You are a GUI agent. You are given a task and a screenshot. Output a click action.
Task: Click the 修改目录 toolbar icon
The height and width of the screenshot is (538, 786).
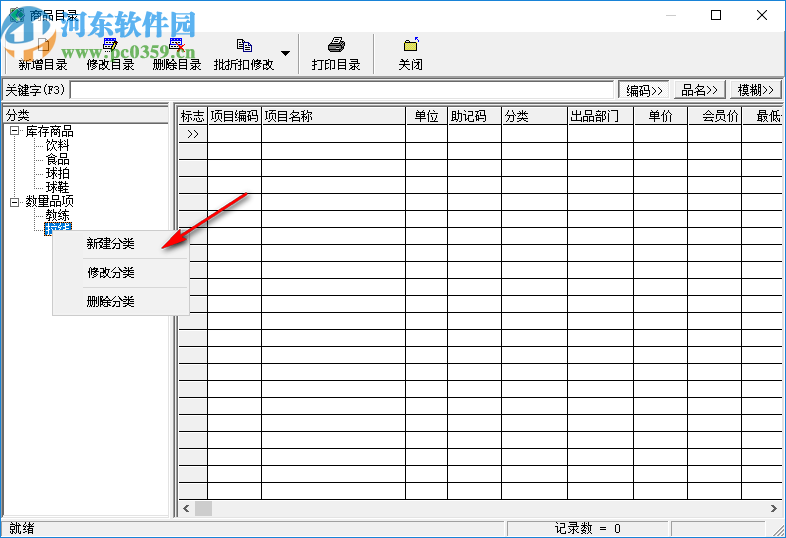(x=110, y=45)
